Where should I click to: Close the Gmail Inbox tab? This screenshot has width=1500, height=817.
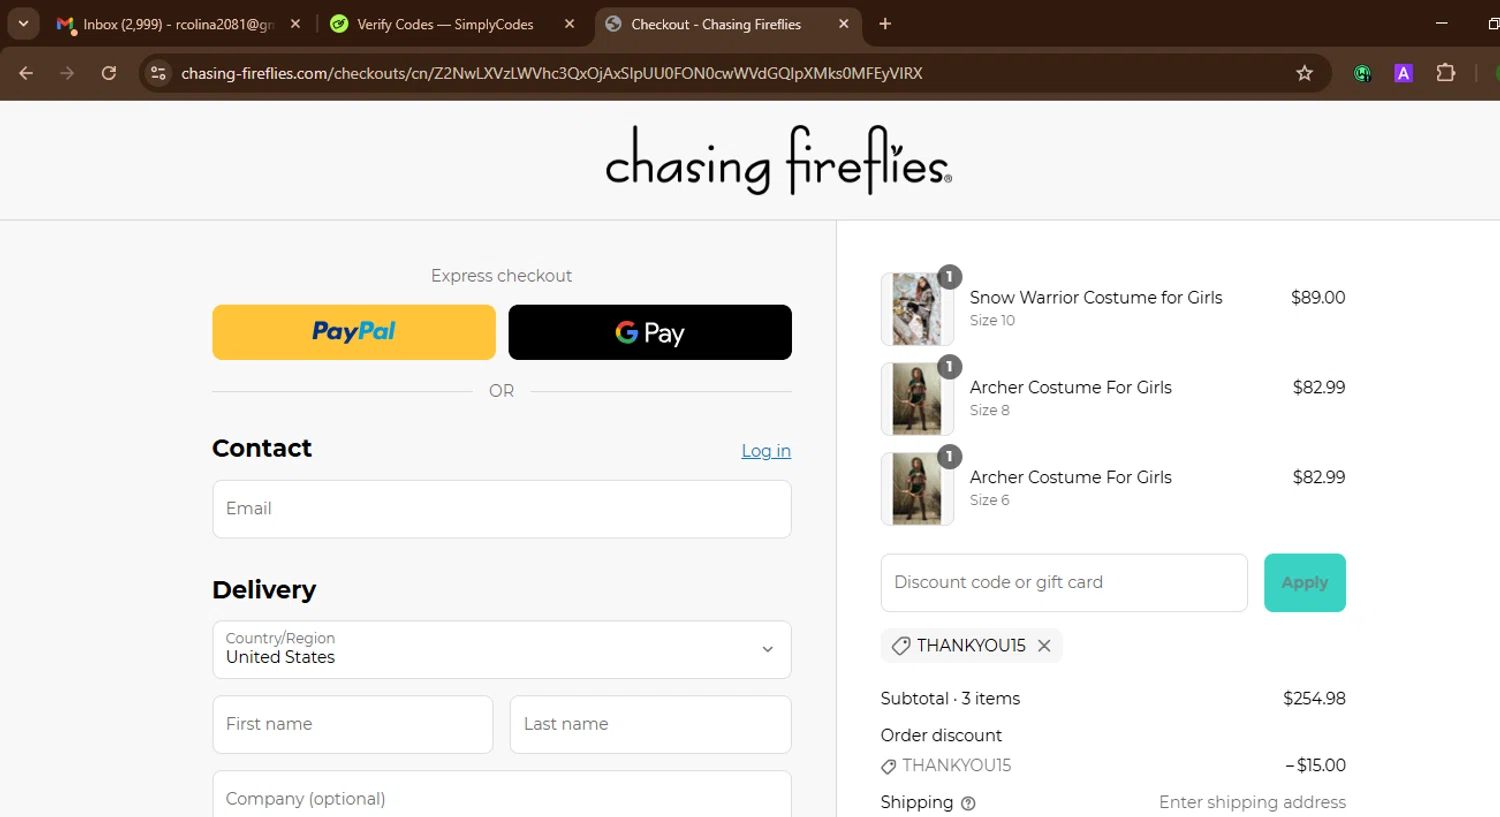click(295, 24)
